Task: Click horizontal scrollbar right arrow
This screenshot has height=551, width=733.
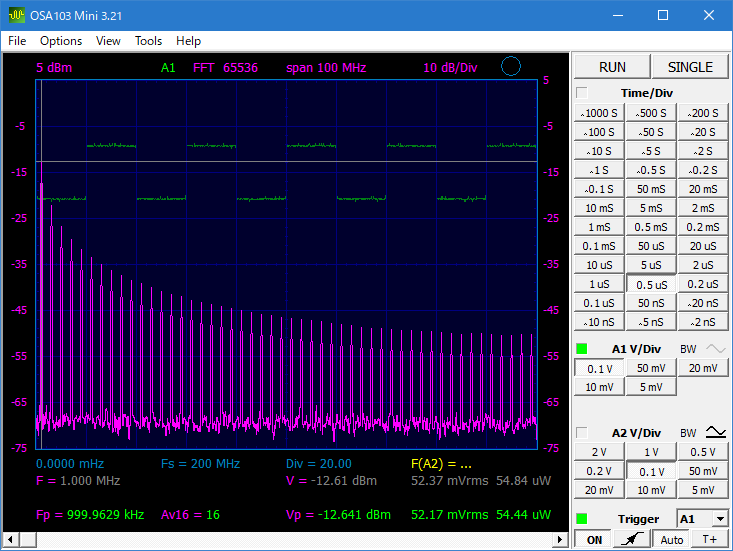Action: (x=560, y=539)
